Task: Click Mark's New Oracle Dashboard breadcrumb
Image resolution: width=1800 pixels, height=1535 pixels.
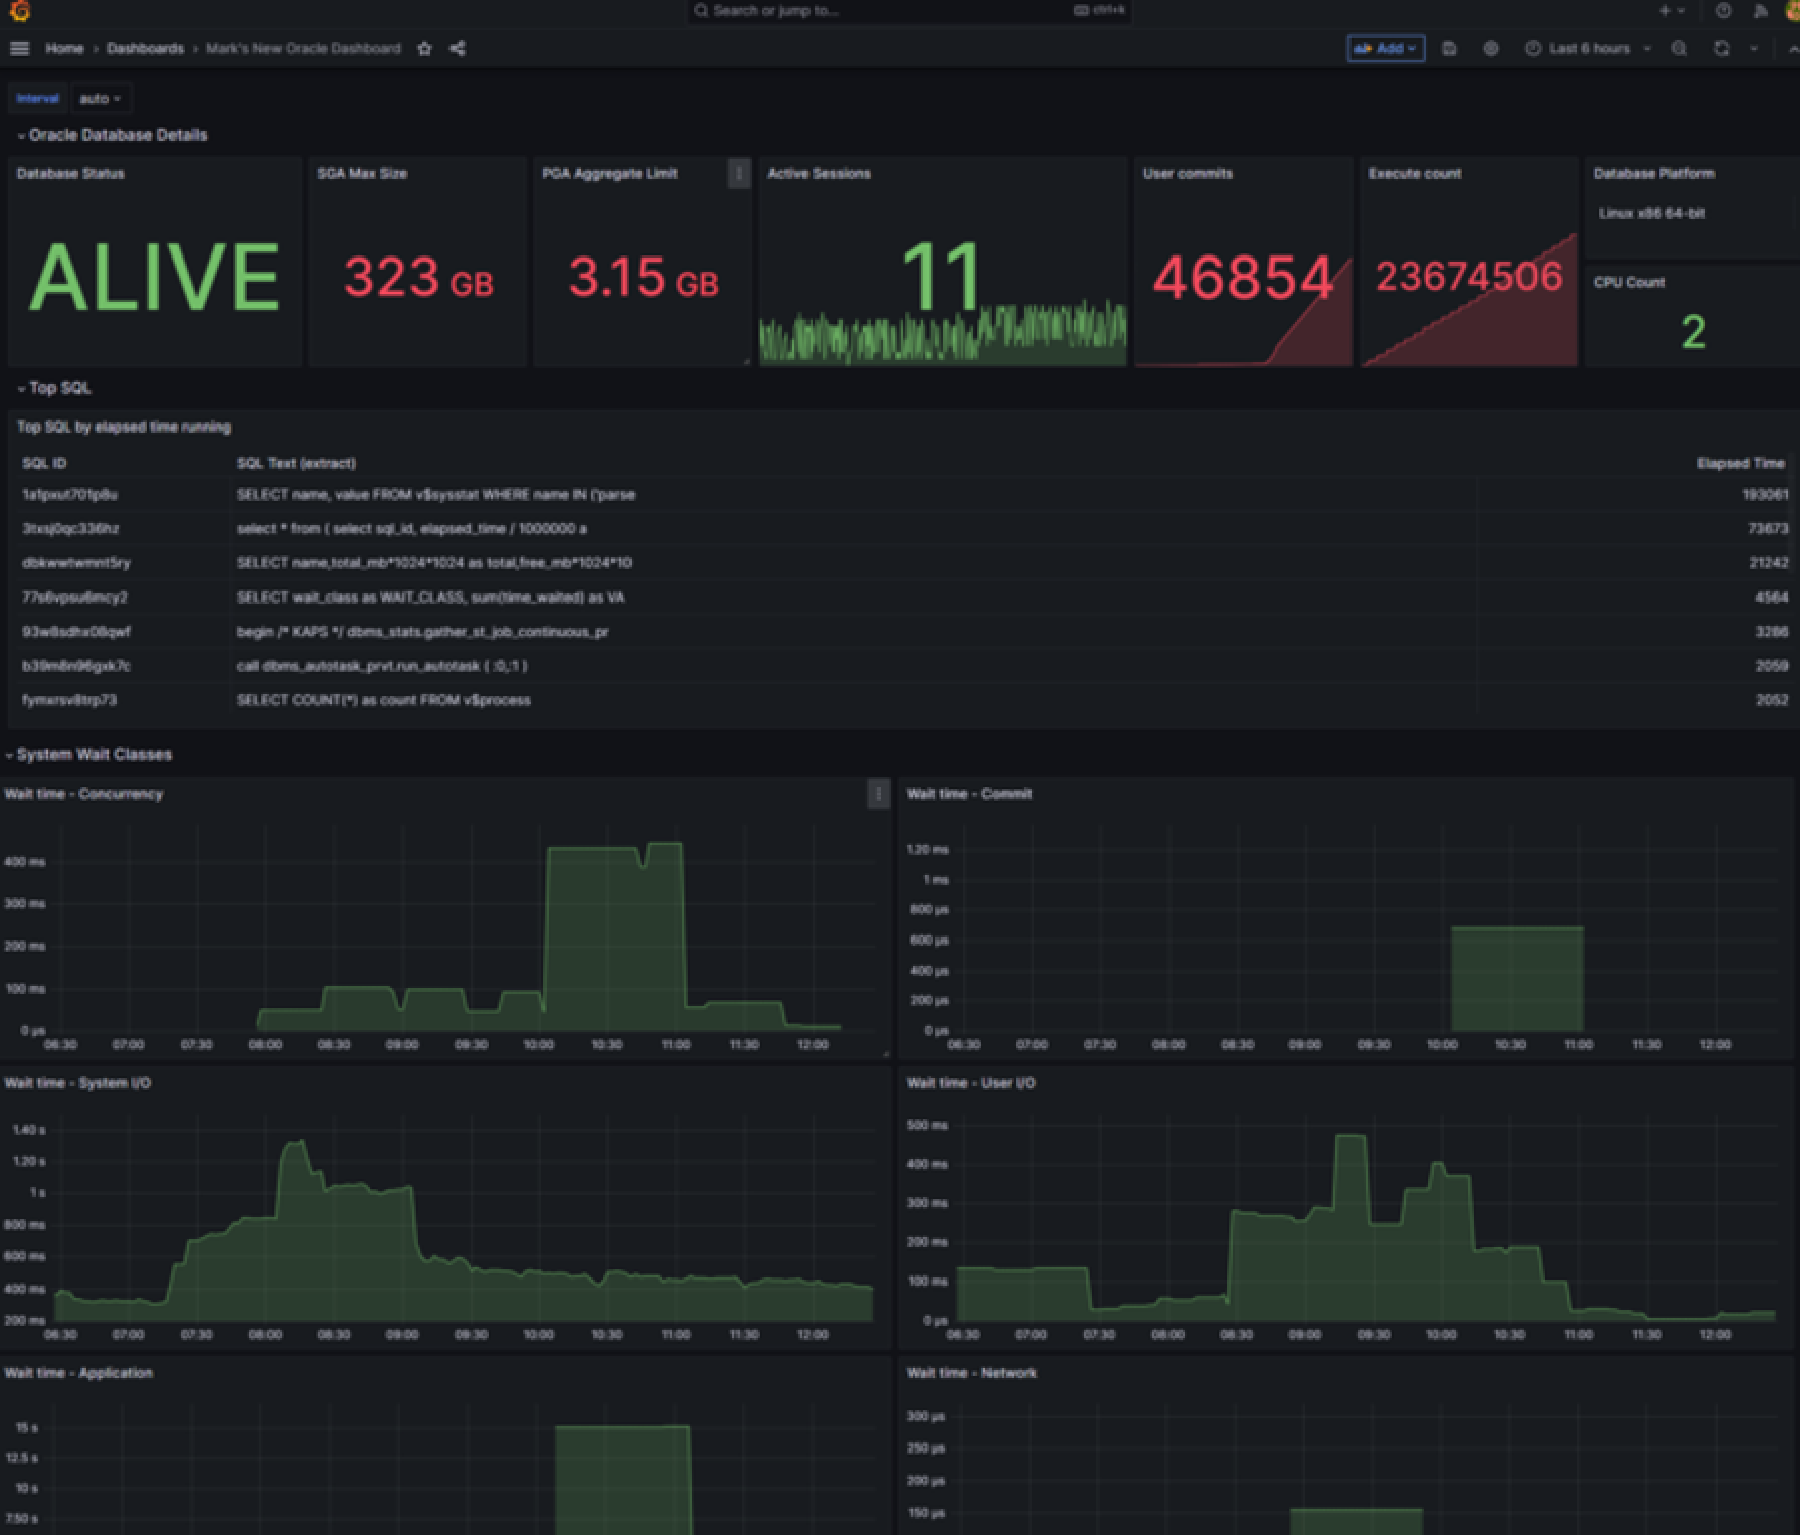Action: click(x=303, y=48)
